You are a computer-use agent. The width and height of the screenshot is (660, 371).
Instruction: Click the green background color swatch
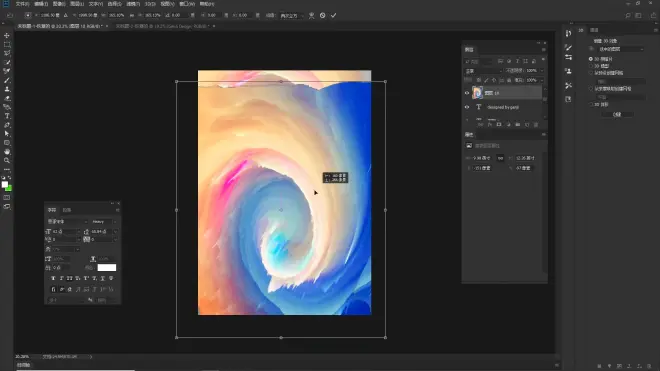click(x=9, y=189)
